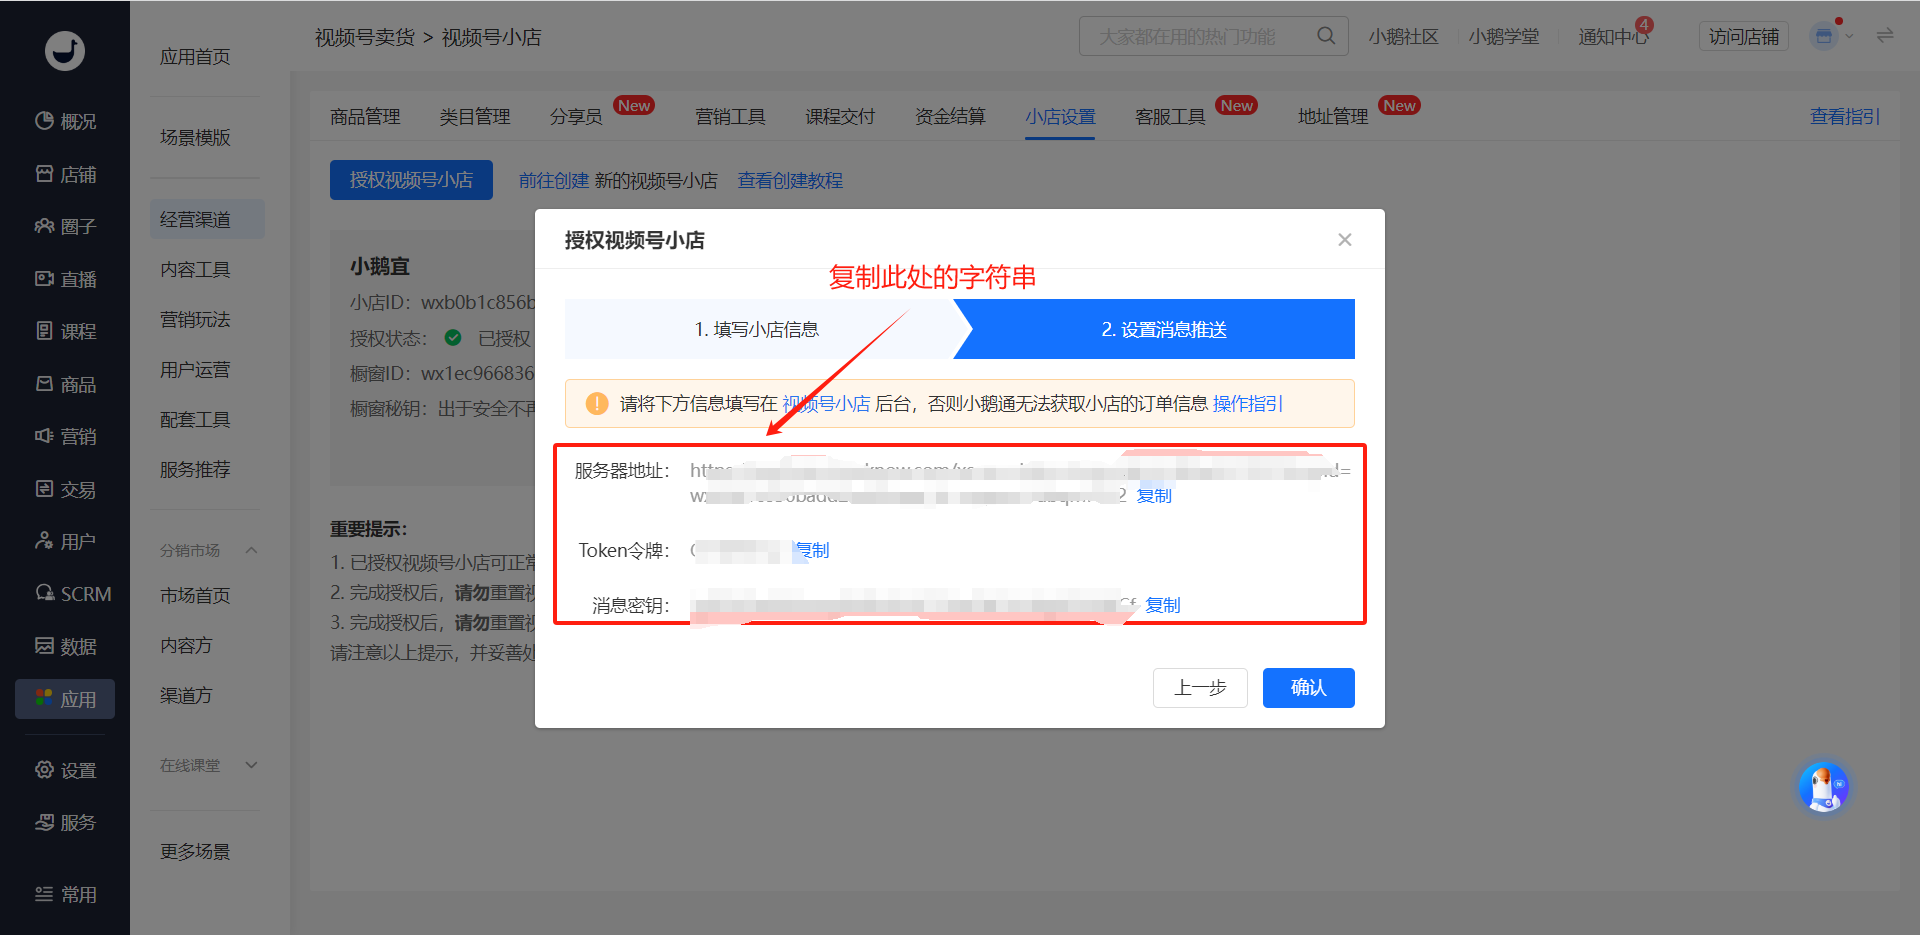This screenshot has height=935, width=1920.
Task: Click the 授权视频号小店 blue button
Action: tap(411, 180)
